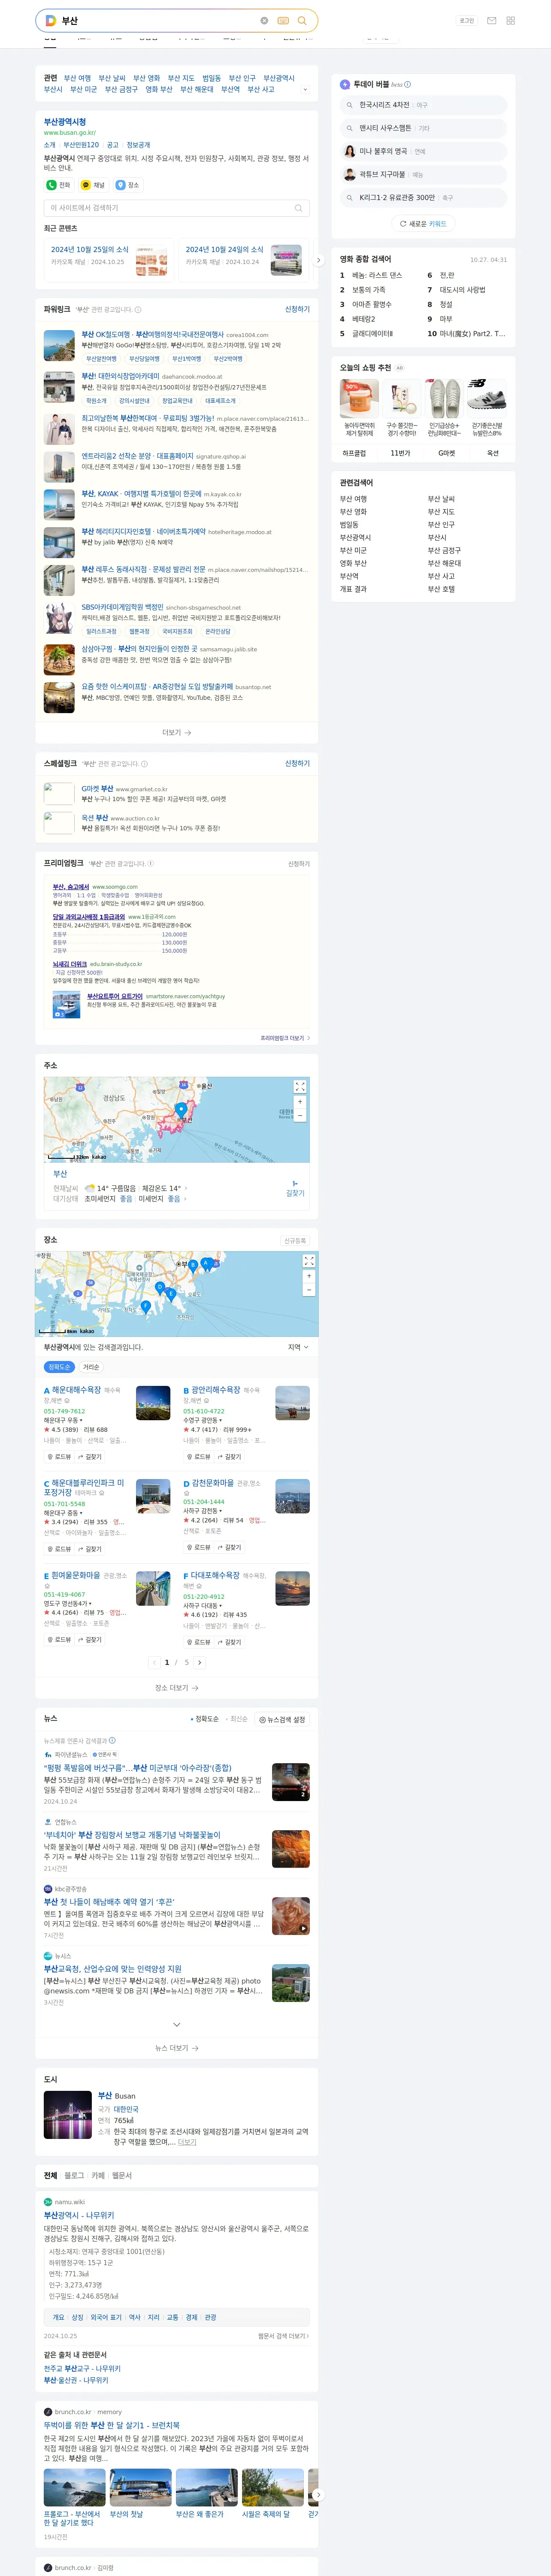The image size is (551, 2576).
Task: Open 프리미엄링크 더보기 link
Action: click(x=285, y=1038)
